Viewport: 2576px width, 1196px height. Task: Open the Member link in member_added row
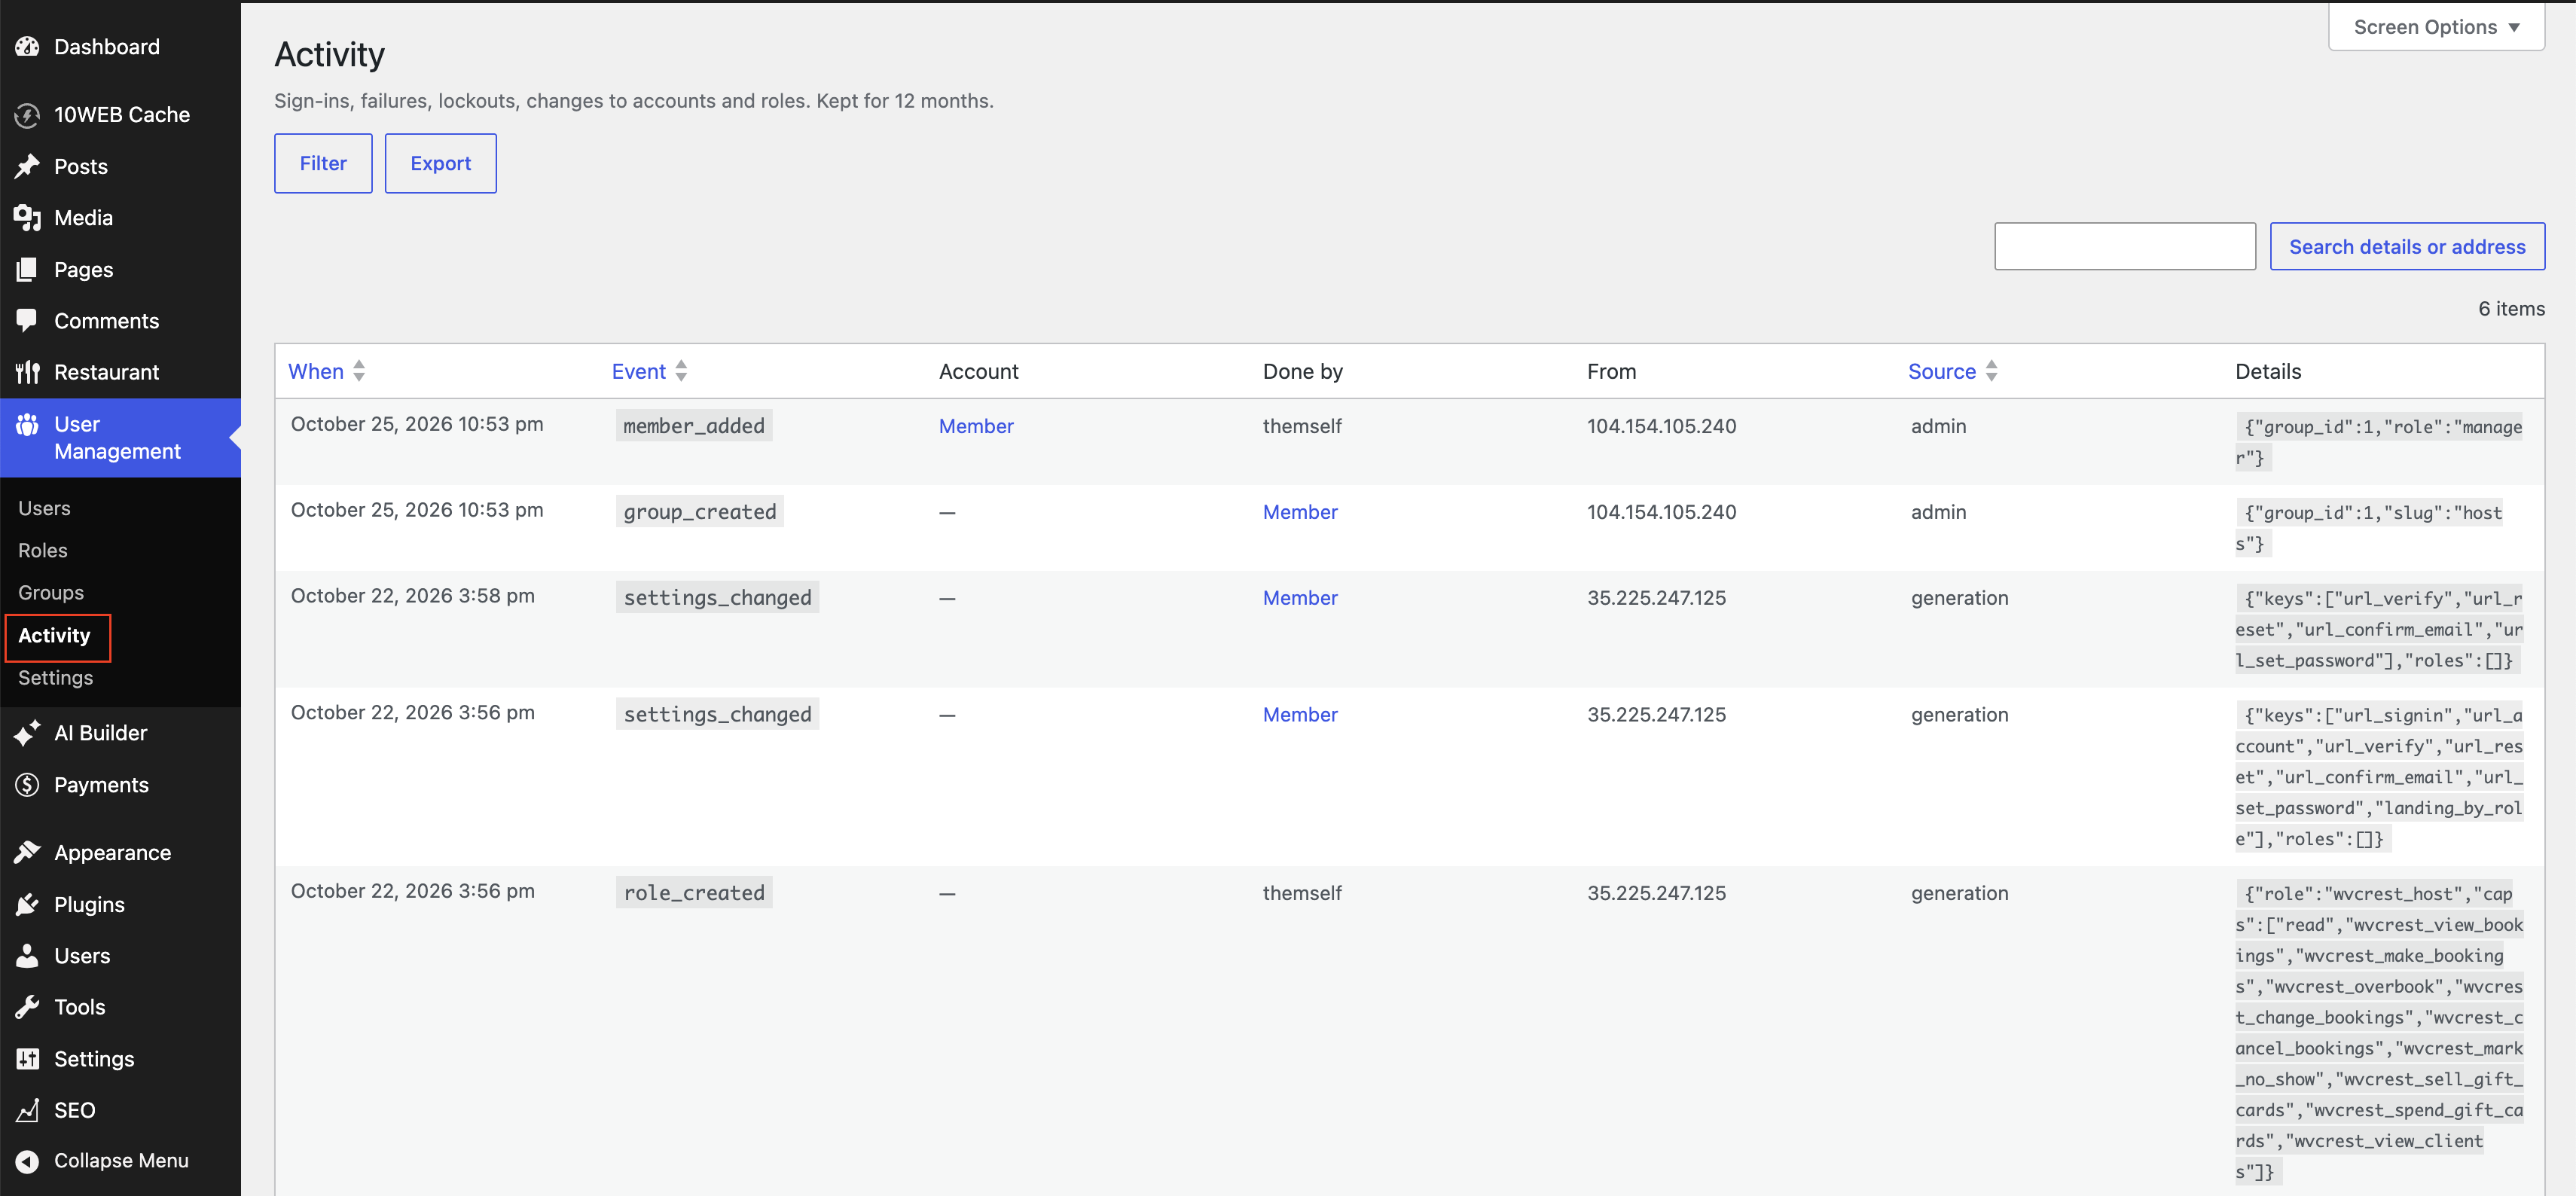click(x=976, y=426)
